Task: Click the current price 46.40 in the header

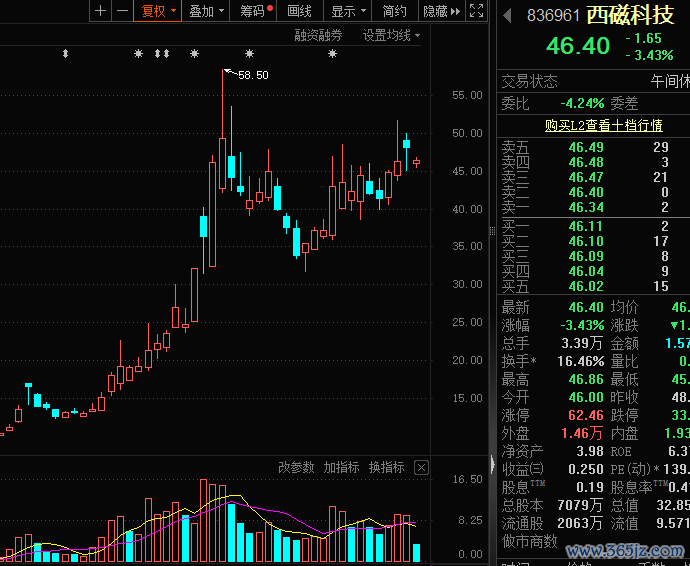Action: (578, 46)
